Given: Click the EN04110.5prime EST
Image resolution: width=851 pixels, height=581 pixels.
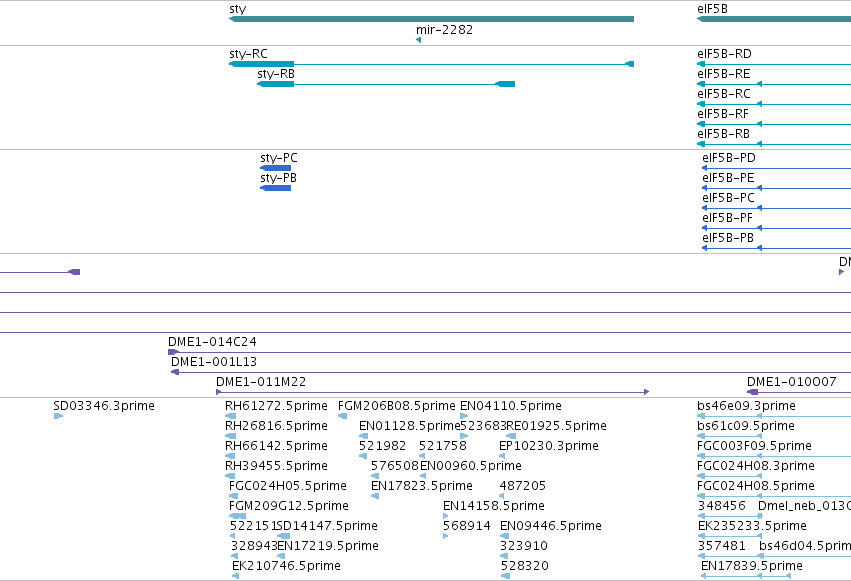Looking at the screenshot, I should [464, 416].
